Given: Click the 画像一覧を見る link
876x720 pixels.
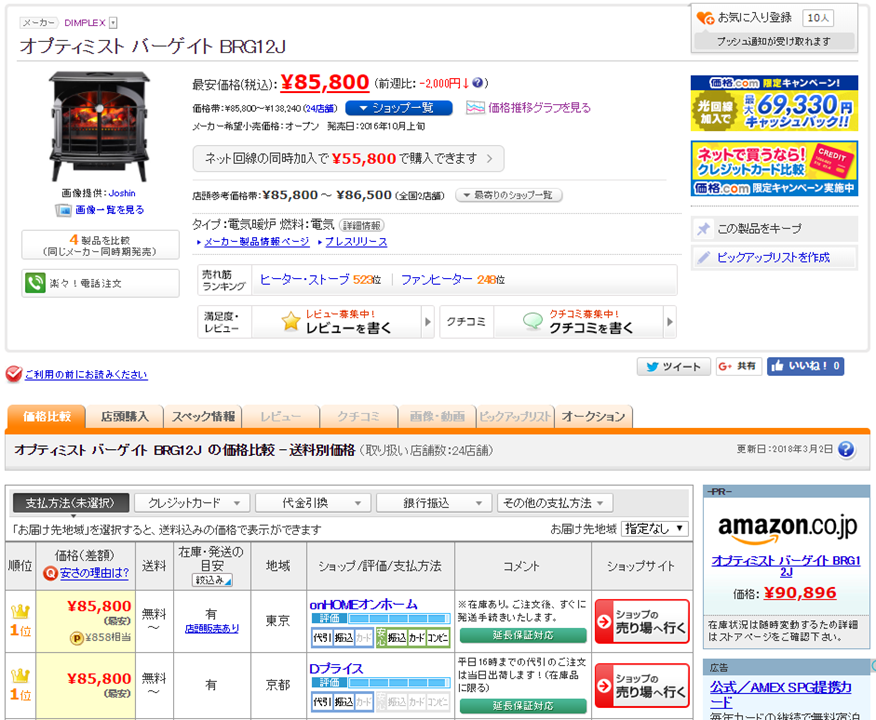Looking at the screenshot, I should point(110,210).
